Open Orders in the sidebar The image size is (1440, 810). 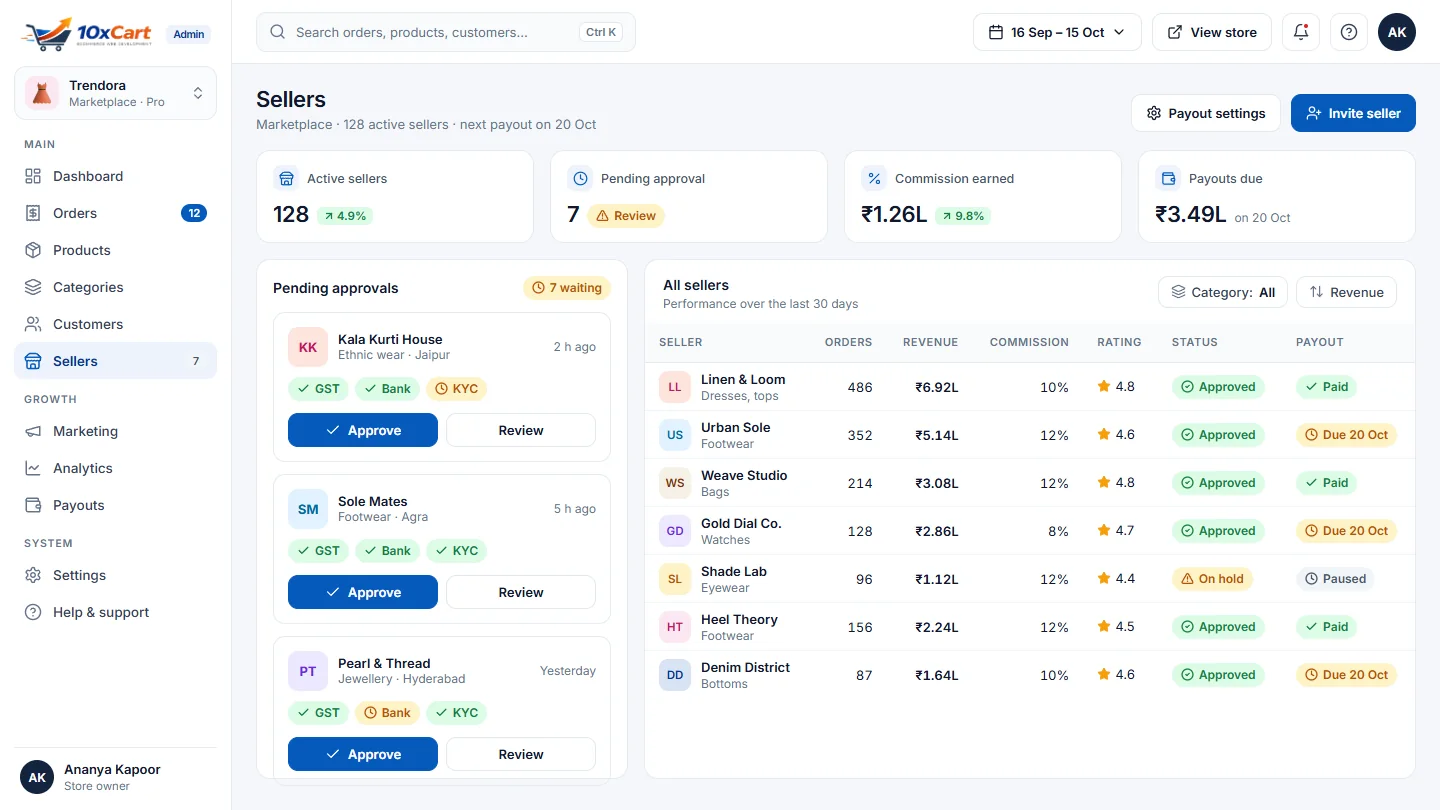pyautogui.click(x=115, y=213)
